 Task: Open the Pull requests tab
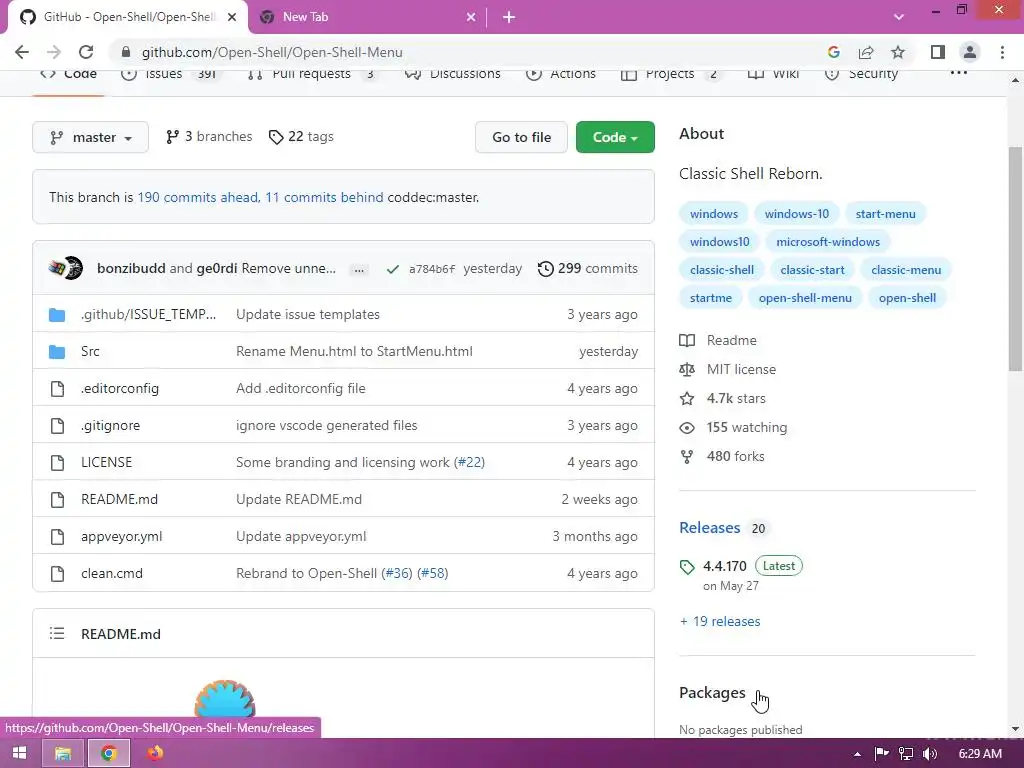(312, 73)
